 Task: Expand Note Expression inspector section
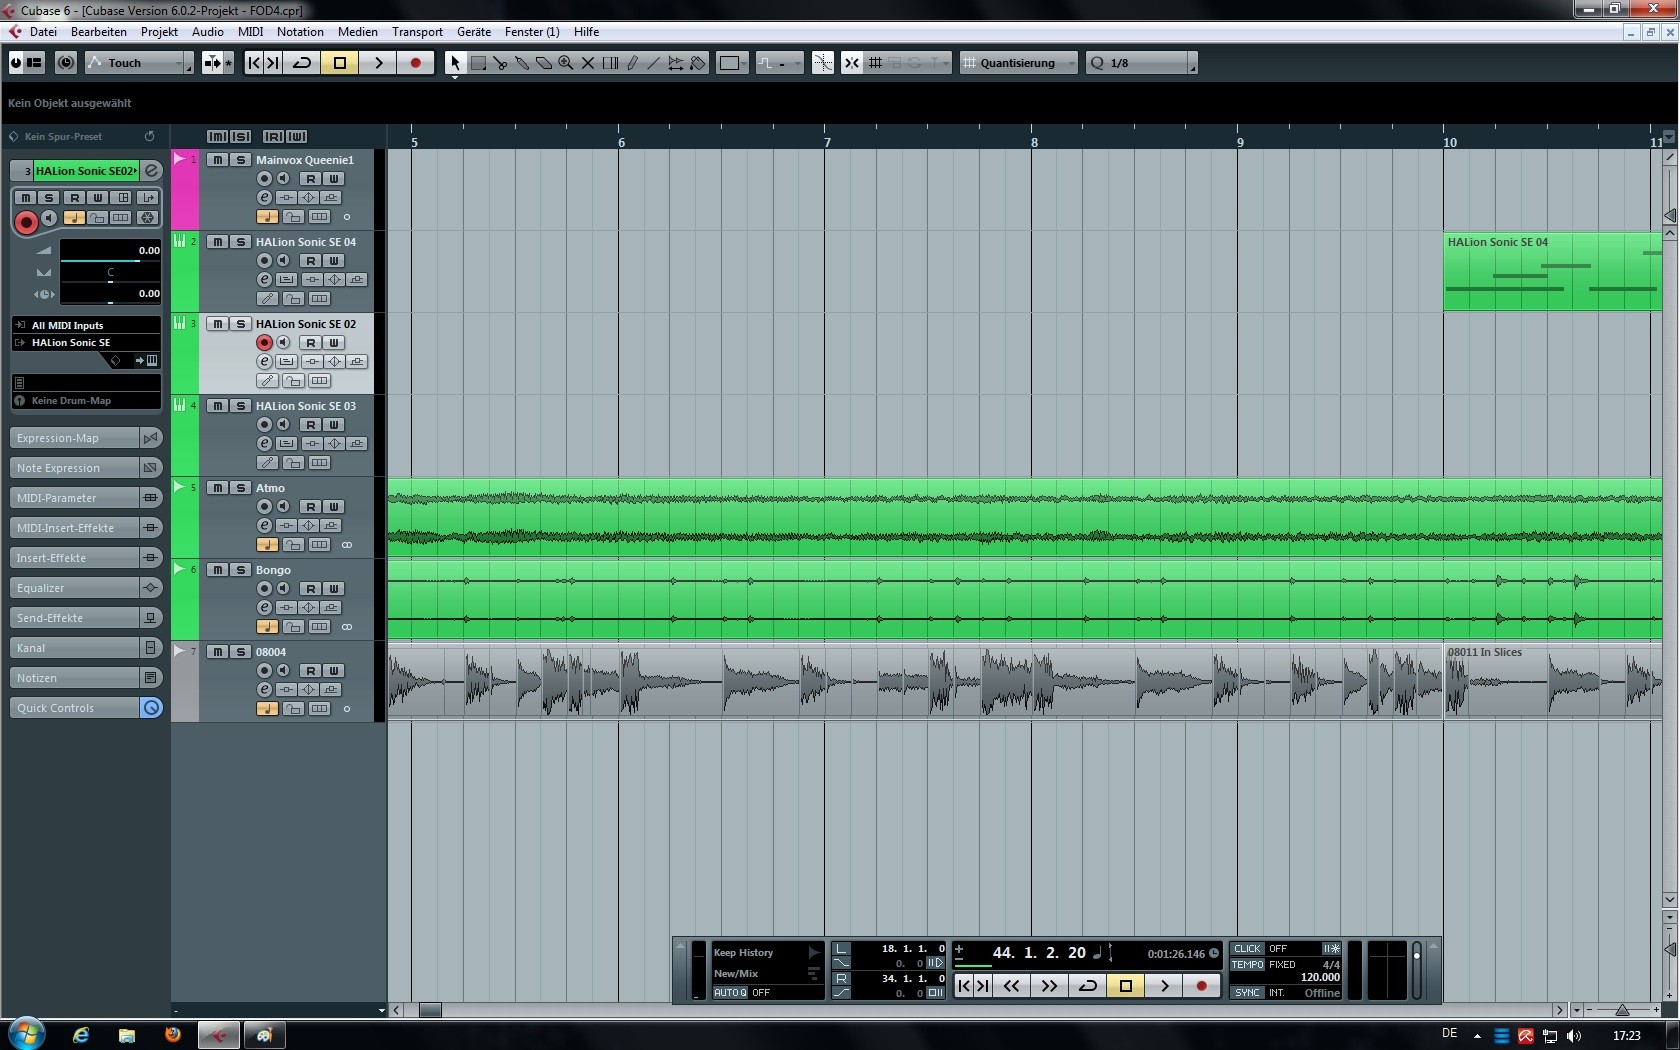85,468
